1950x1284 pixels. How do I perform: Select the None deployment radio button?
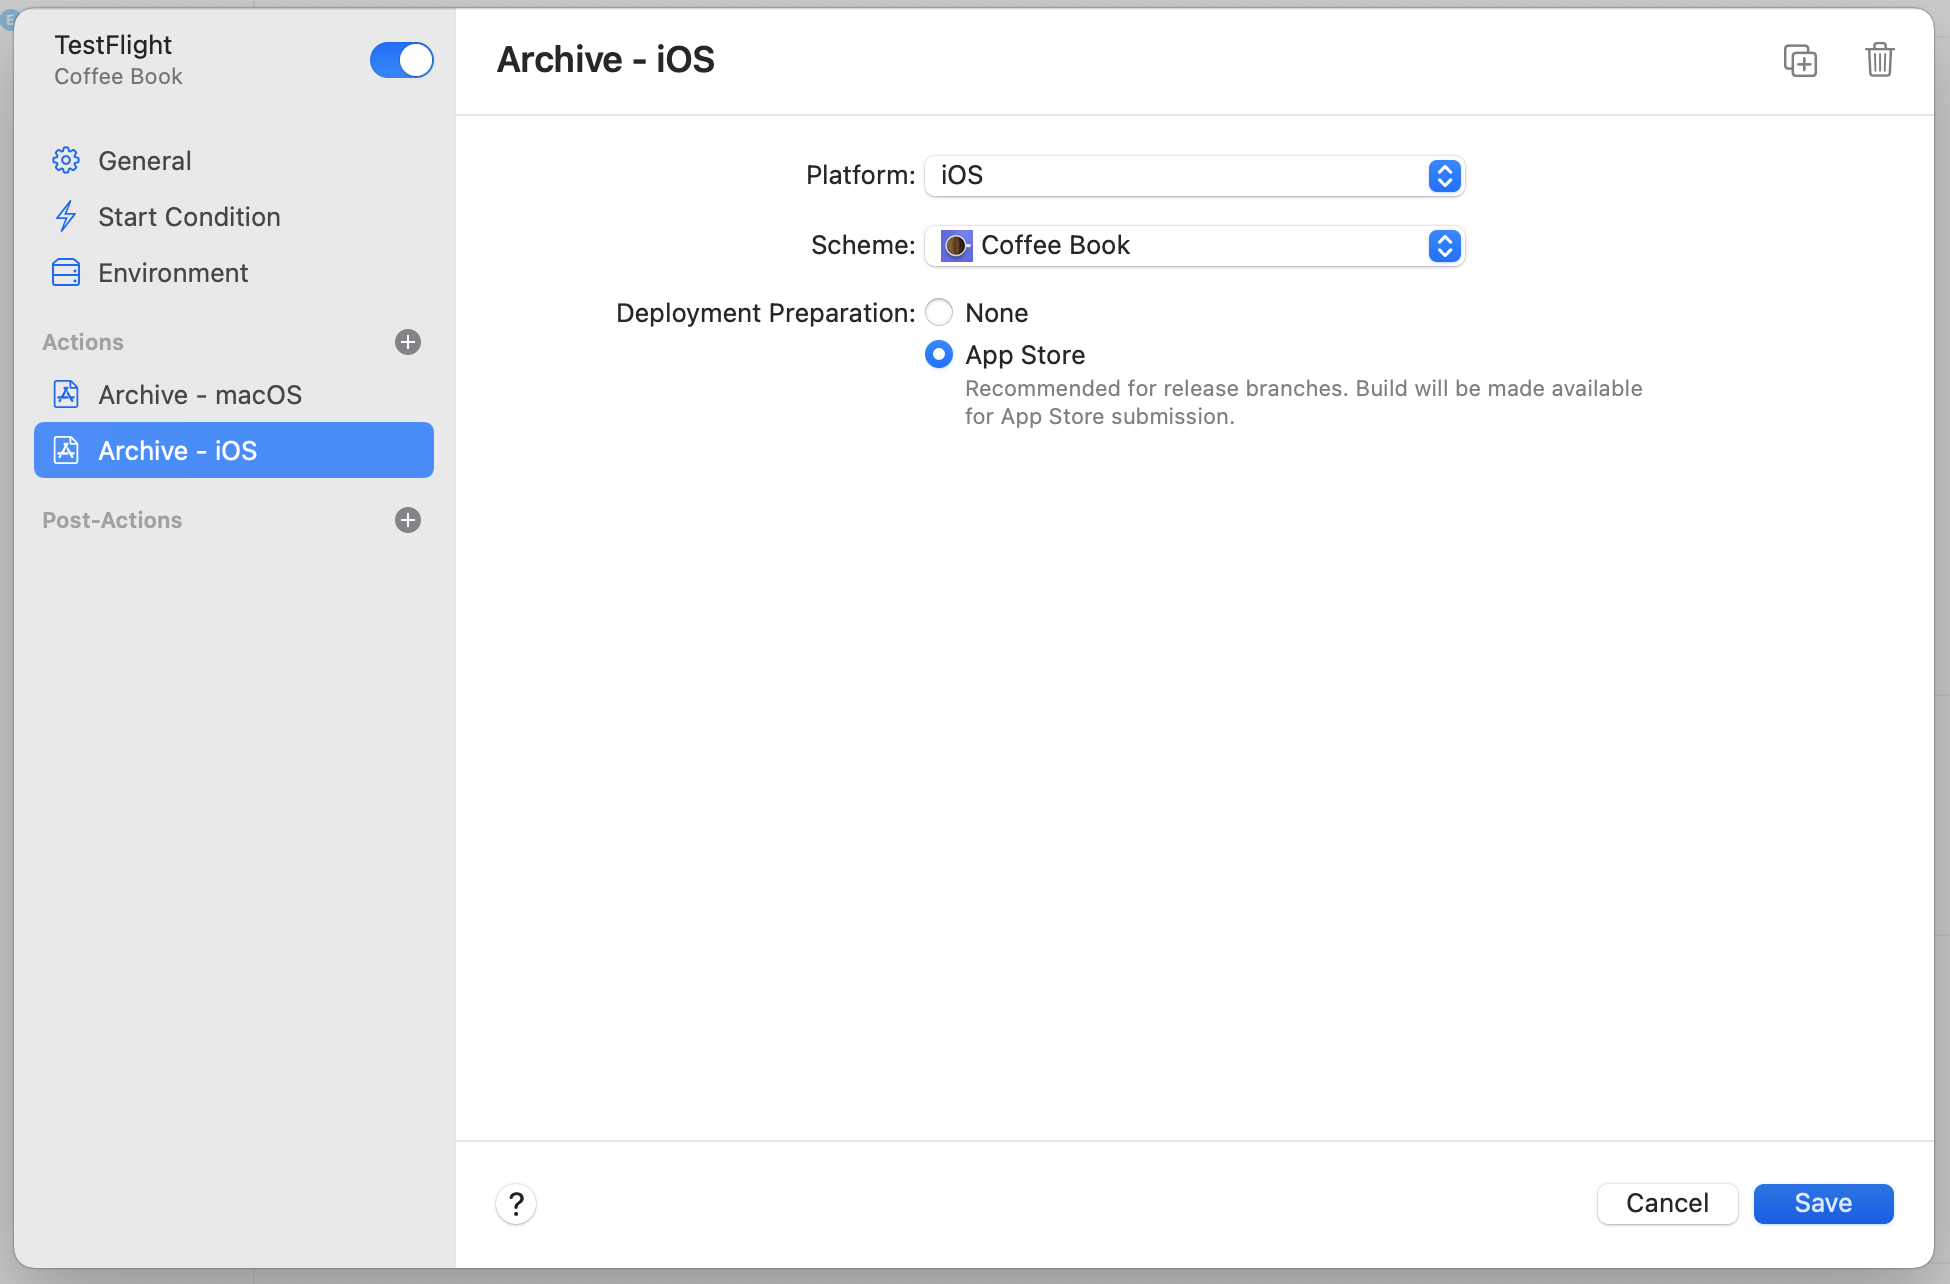[939, 313]
